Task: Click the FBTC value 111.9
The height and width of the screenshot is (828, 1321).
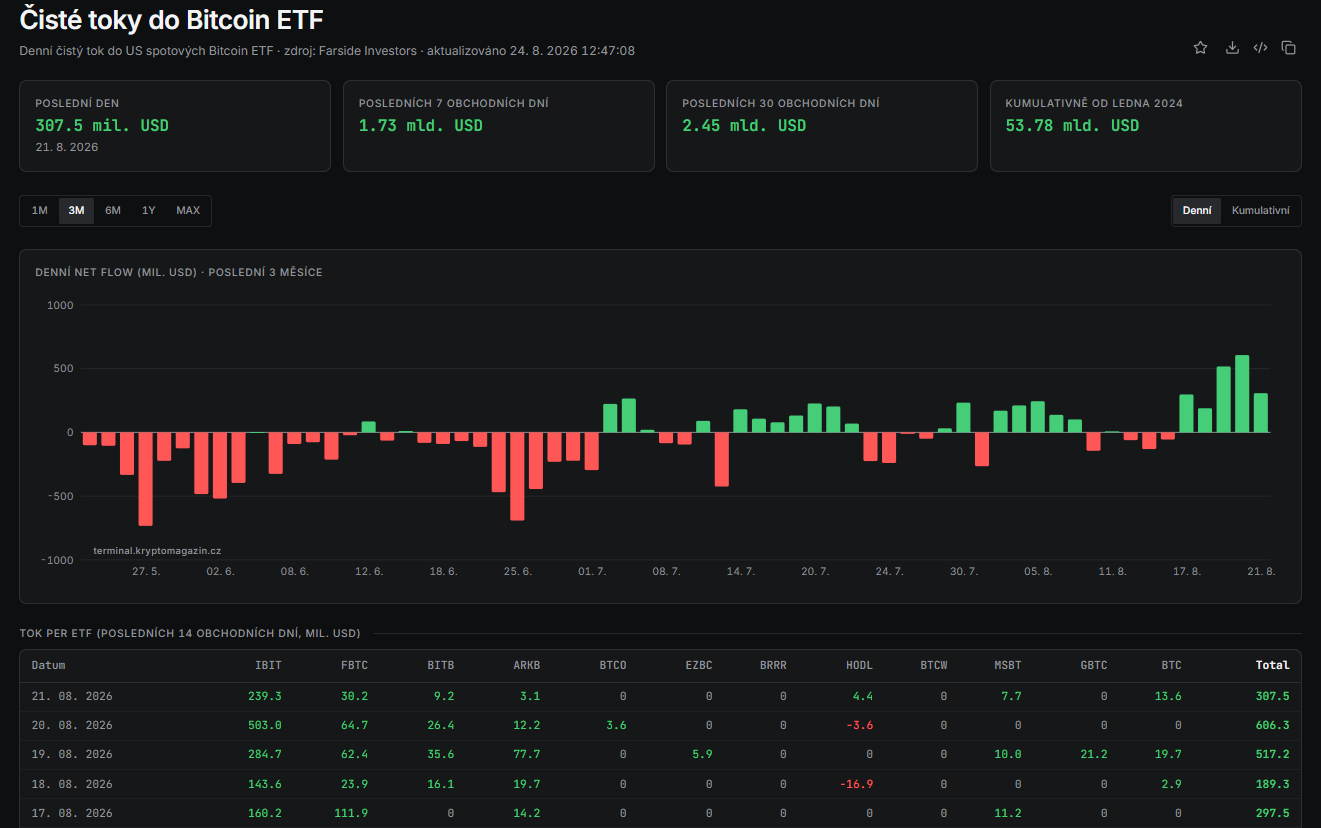Action: [352, 813]
